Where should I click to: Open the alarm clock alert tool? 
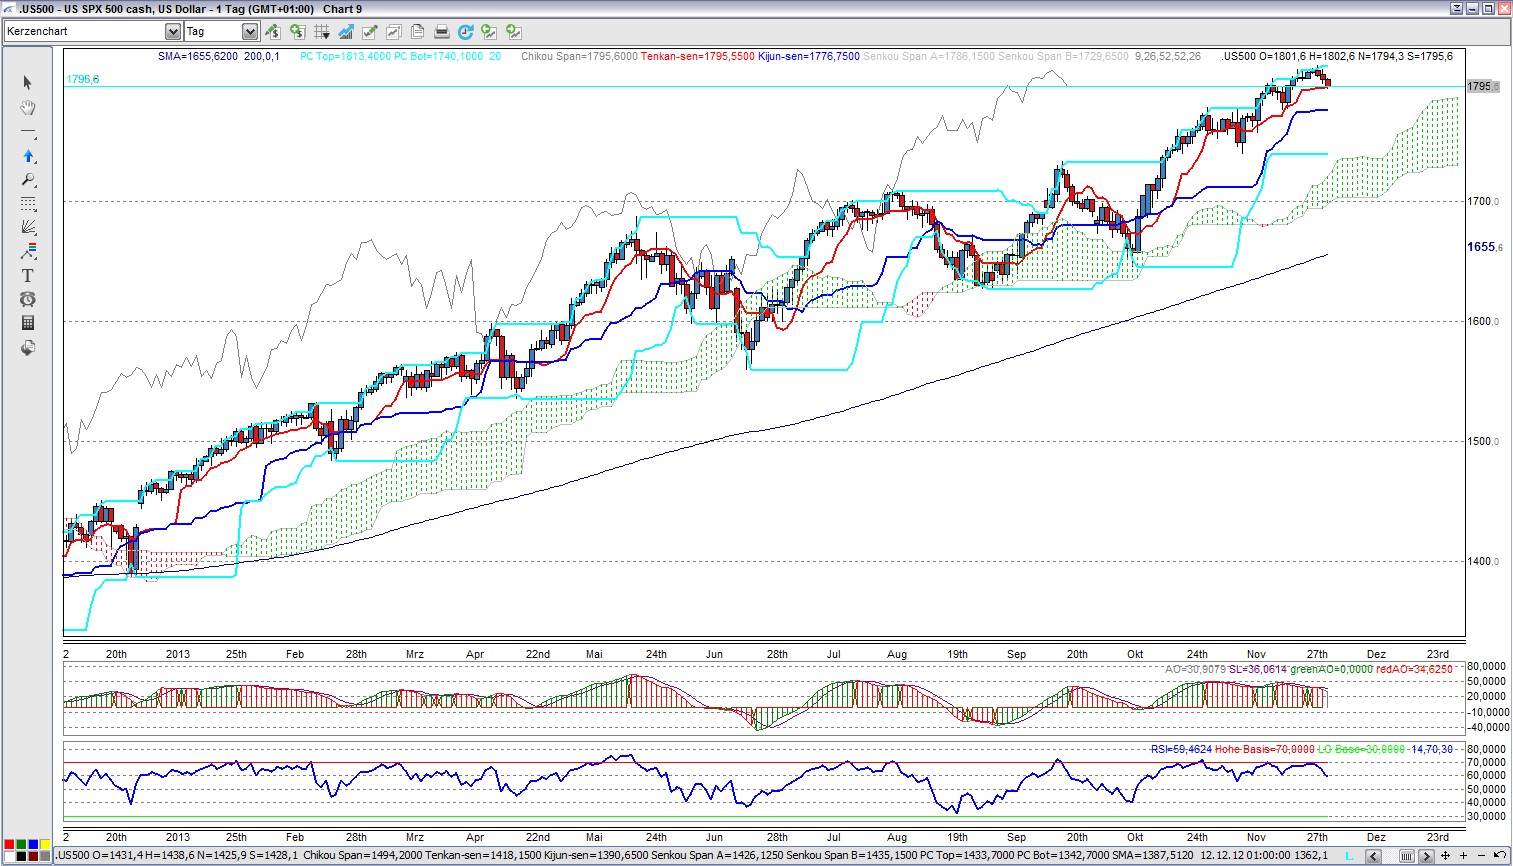(27, 299)
